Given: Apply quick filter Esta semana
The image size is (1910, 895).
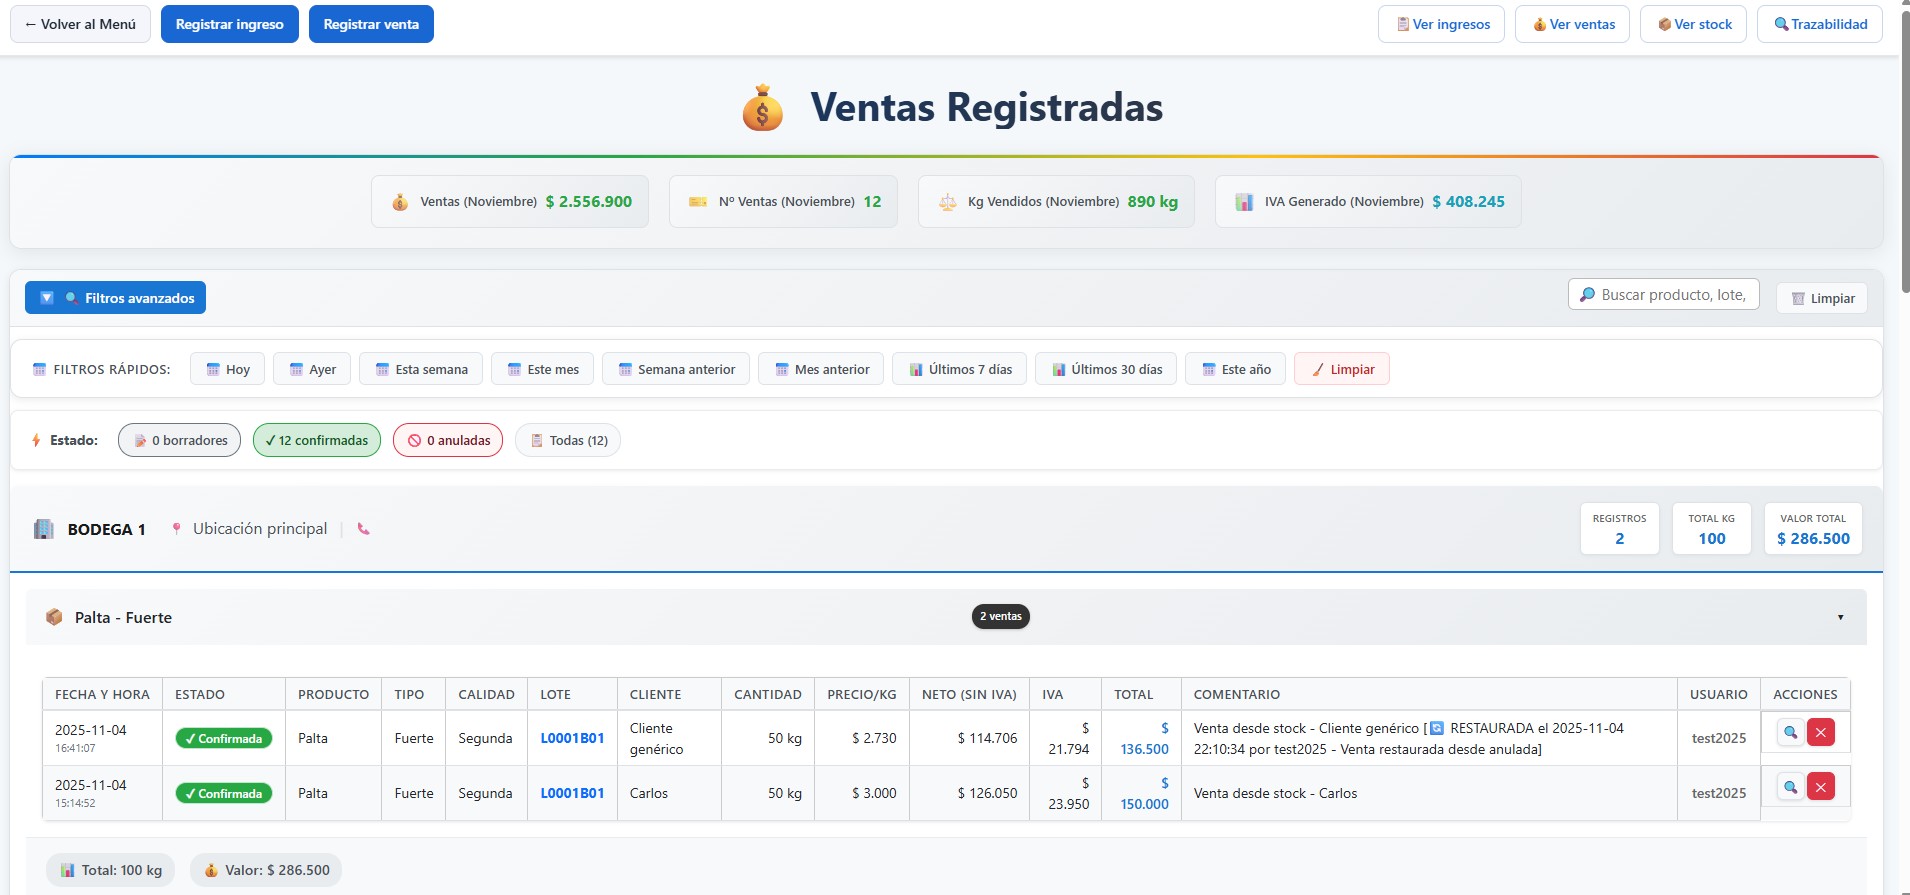Looking at the screenshot, I should tap(420, 369).
